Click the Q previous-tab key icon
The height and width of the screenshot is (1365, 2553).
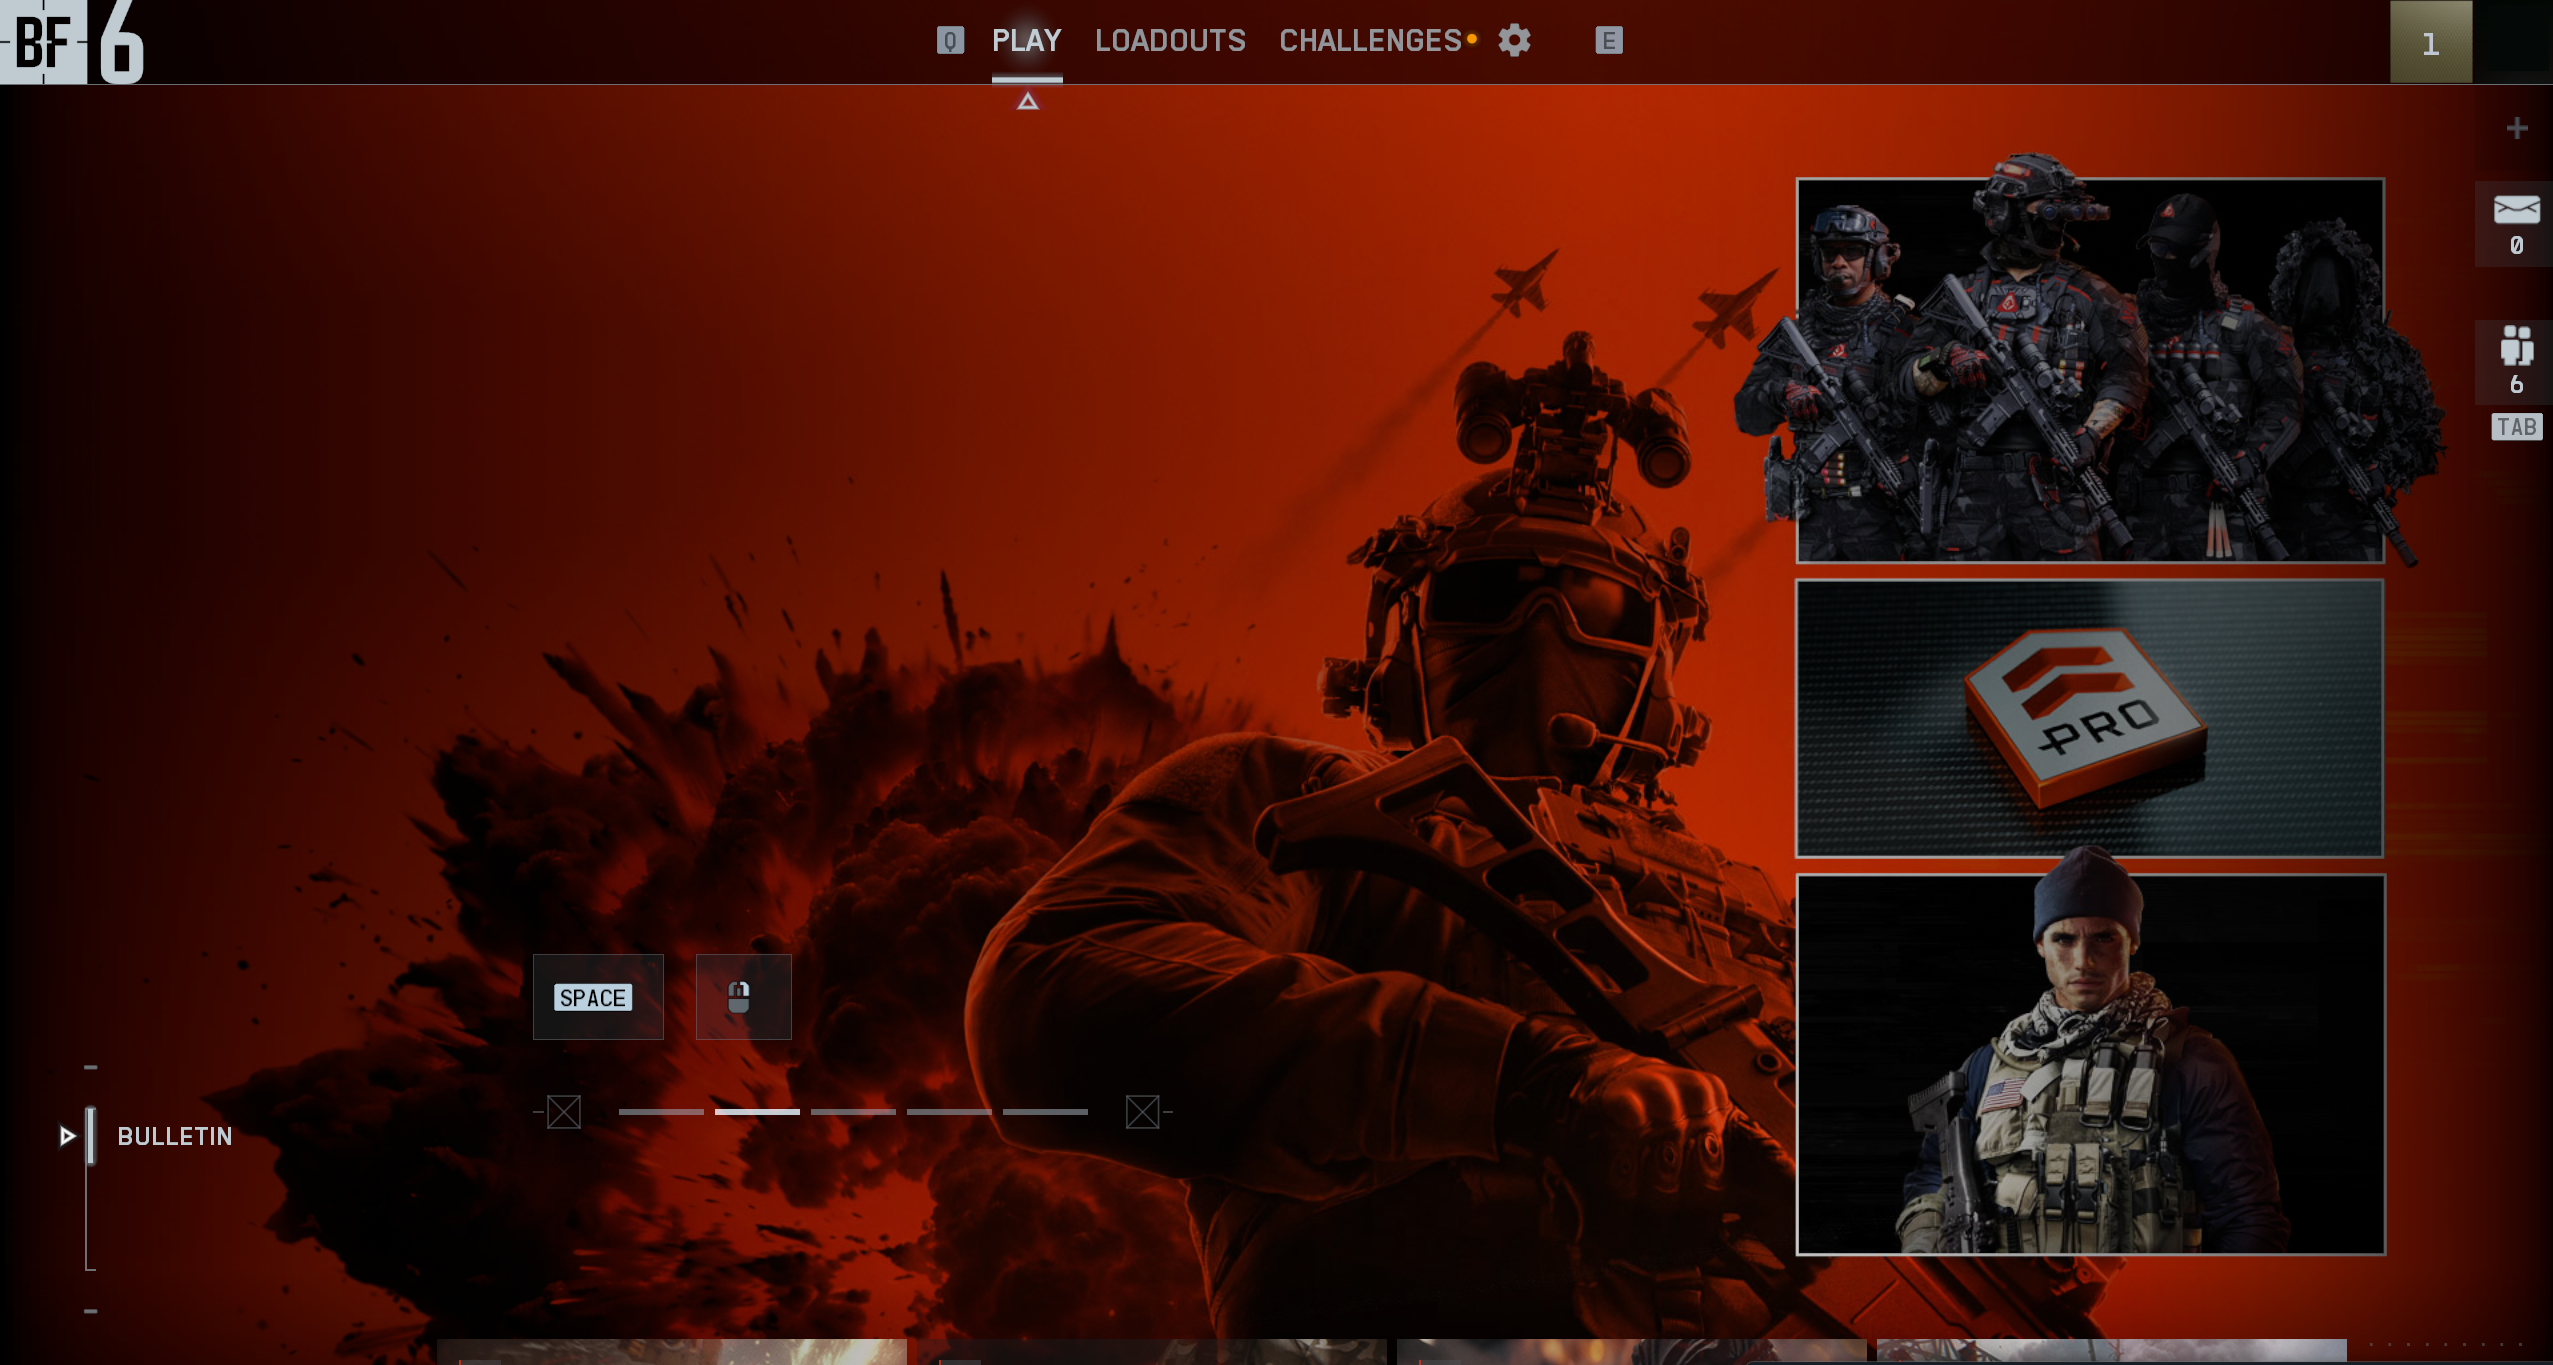(950, 41)
